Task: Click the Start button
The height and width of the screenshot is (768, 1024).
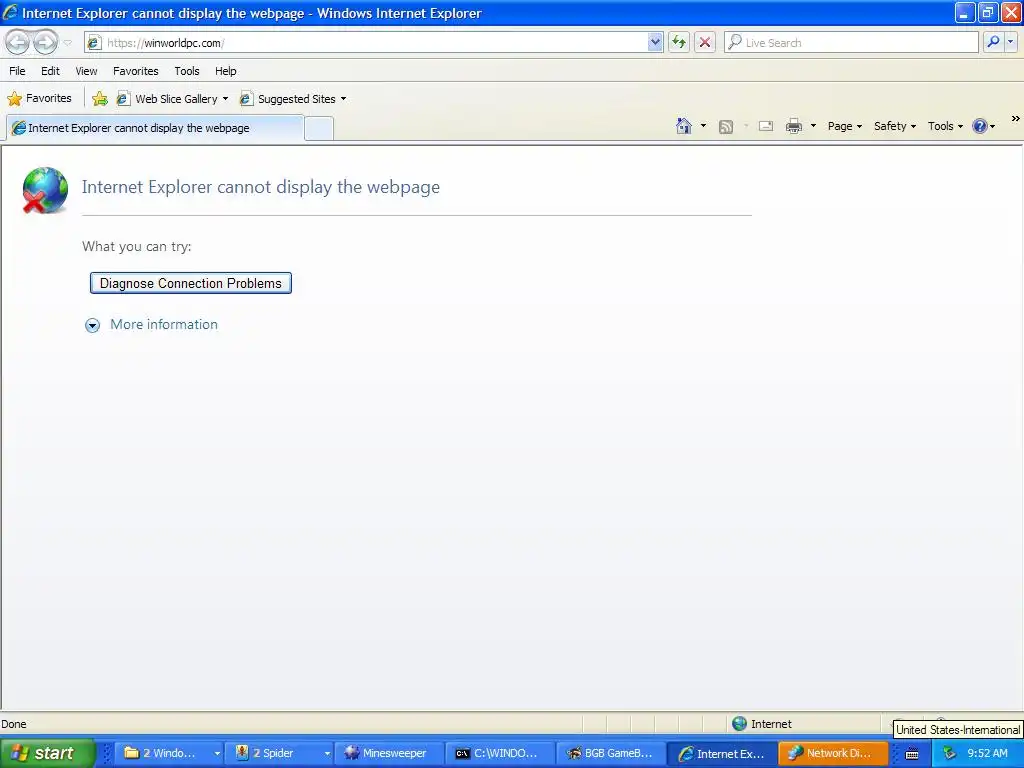Action: coord(47,753)
